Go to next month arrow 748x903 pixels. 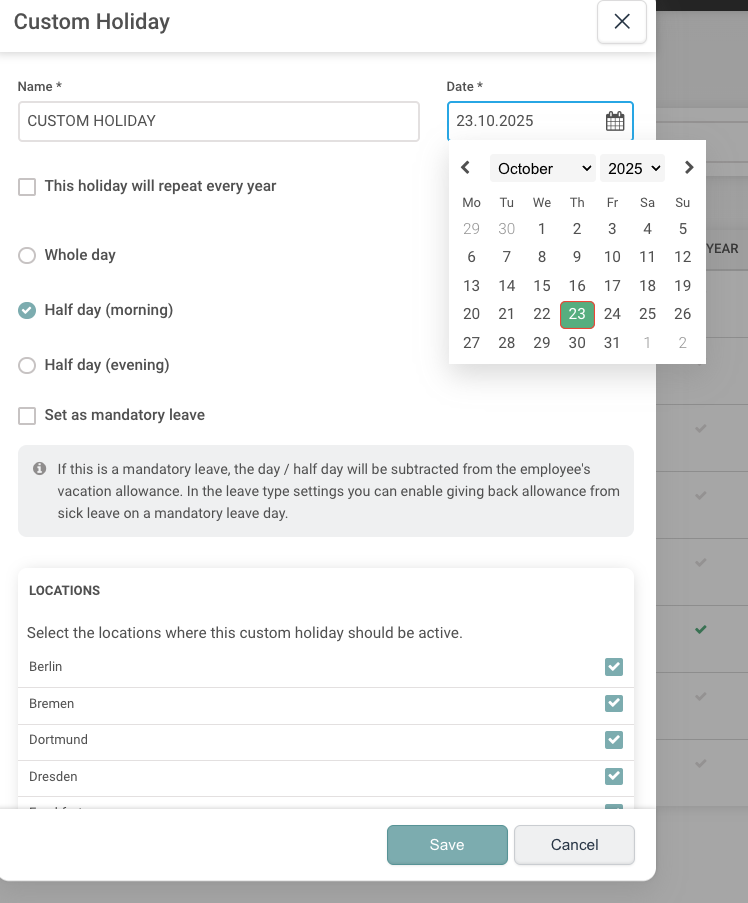click(x=689, y=168)
